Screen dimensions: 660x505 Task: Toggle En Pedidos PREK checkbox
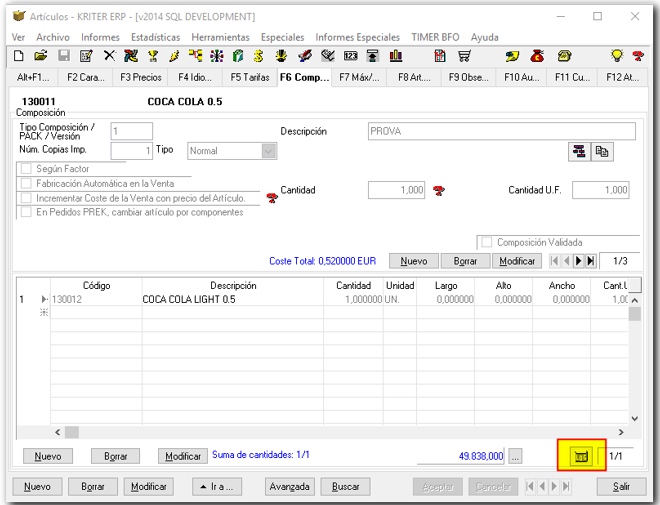(26, 212)
